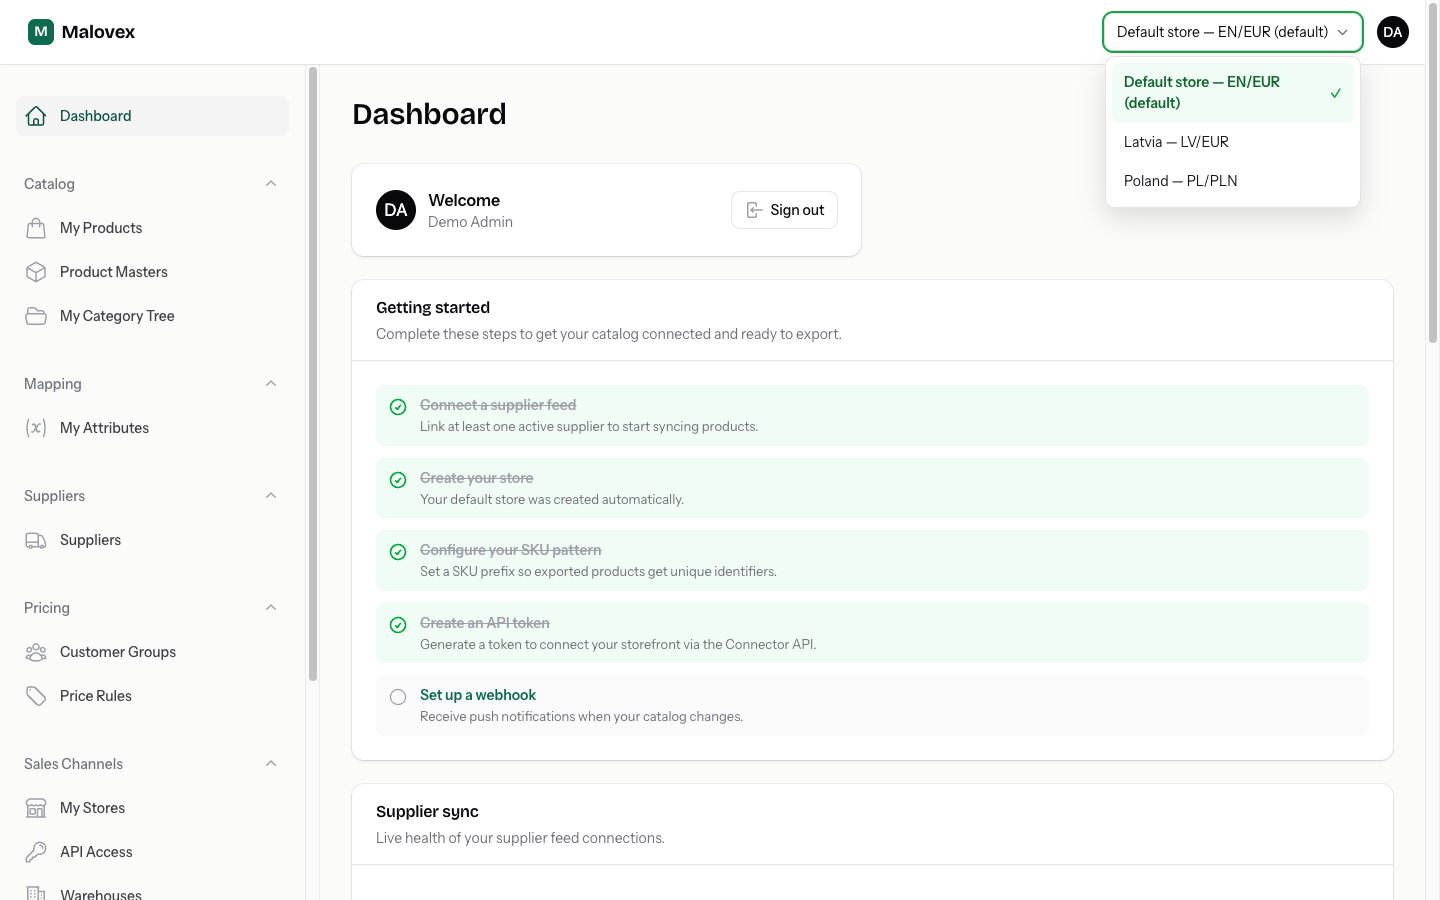
Task: Open API Access page
Action: pos(152,852)
